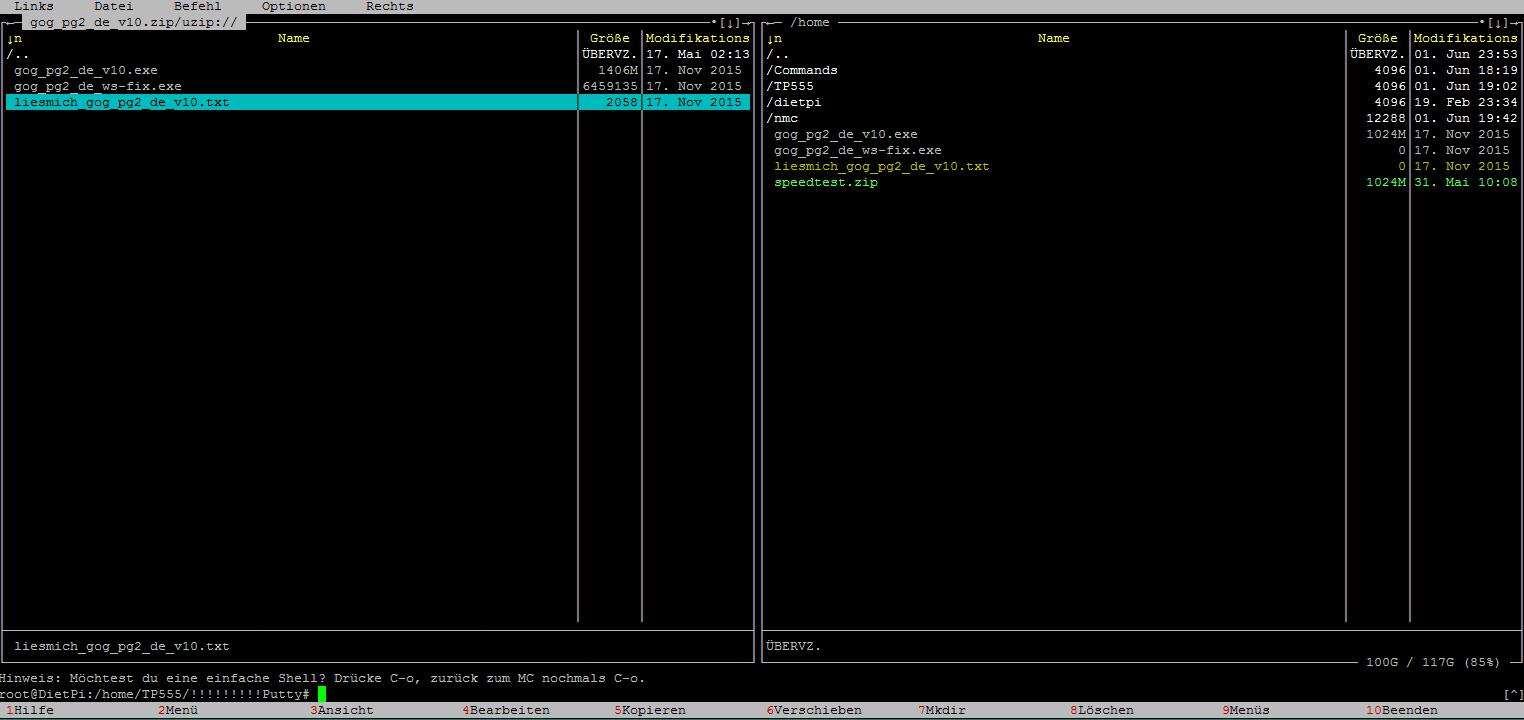1524x720 pixels.
Task: Sort left panel by Größe column
Action: pos(610,38)
